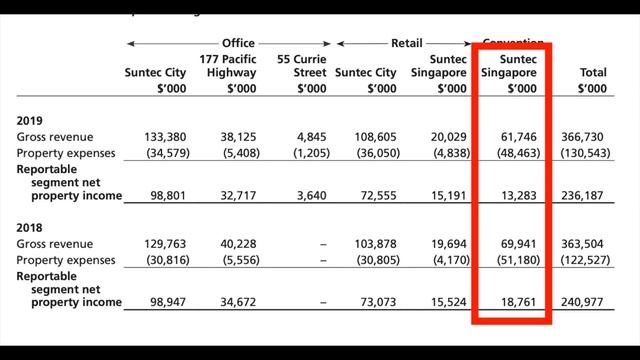Image resolution: width=640 pixels, height=360 pixels.
Task: Pick the 2018 revenue 19,694
Action: pyautogui.click(x=449, y=244)
